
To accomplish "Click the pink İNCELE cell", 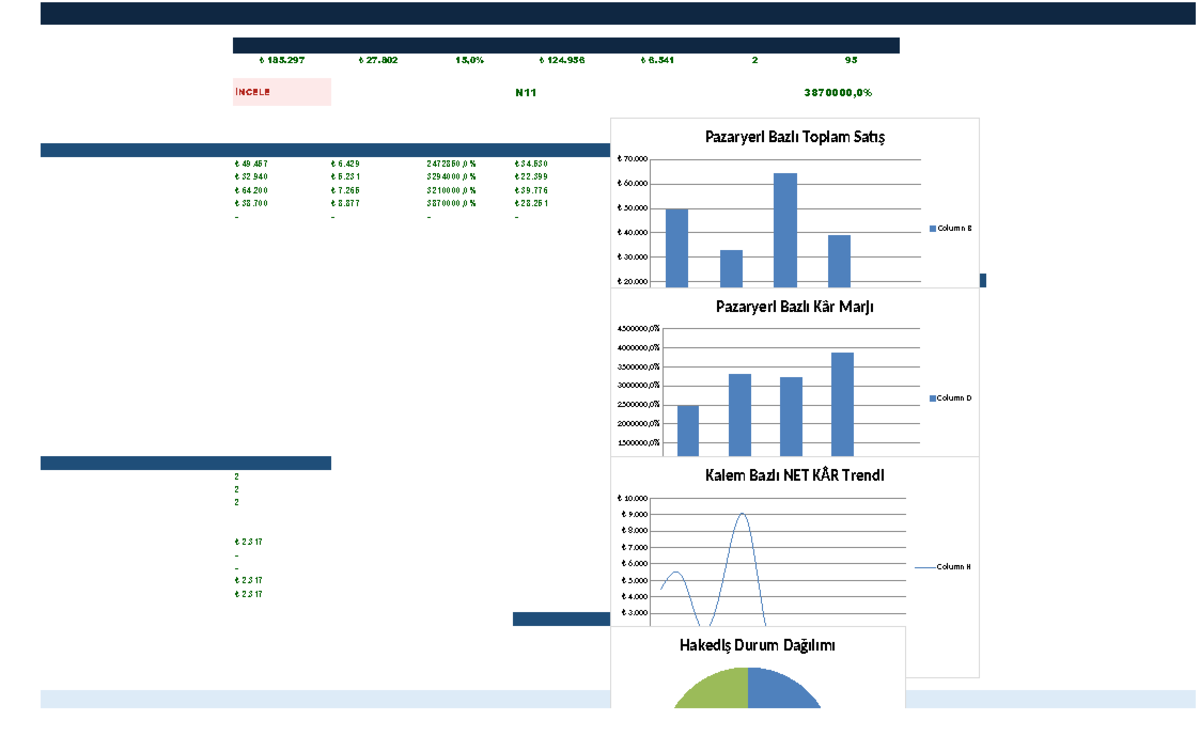I will [282, 92].
